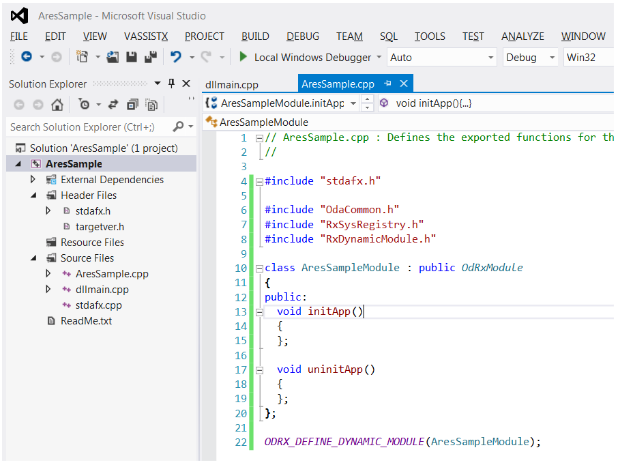The height and width of the screenshot is (465, 618).
Task: Close the AresSample.cpp tab
Action: coord(404,84)
